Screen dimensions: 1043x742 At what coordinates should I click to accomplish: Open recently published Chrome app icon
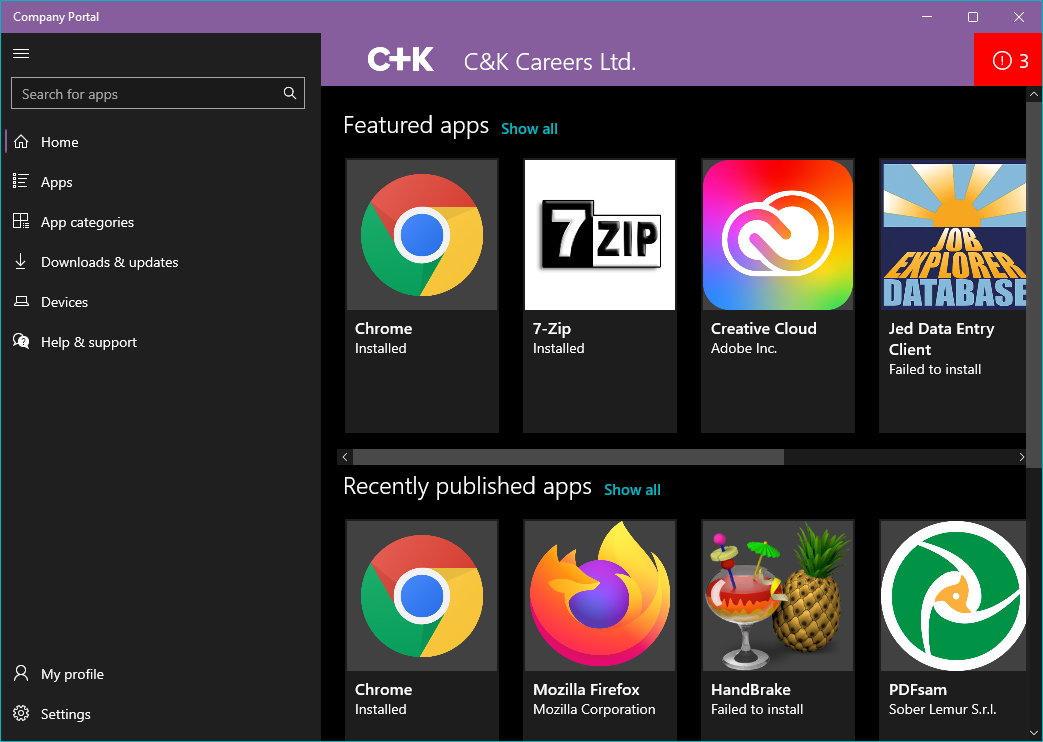pos(422,596)
